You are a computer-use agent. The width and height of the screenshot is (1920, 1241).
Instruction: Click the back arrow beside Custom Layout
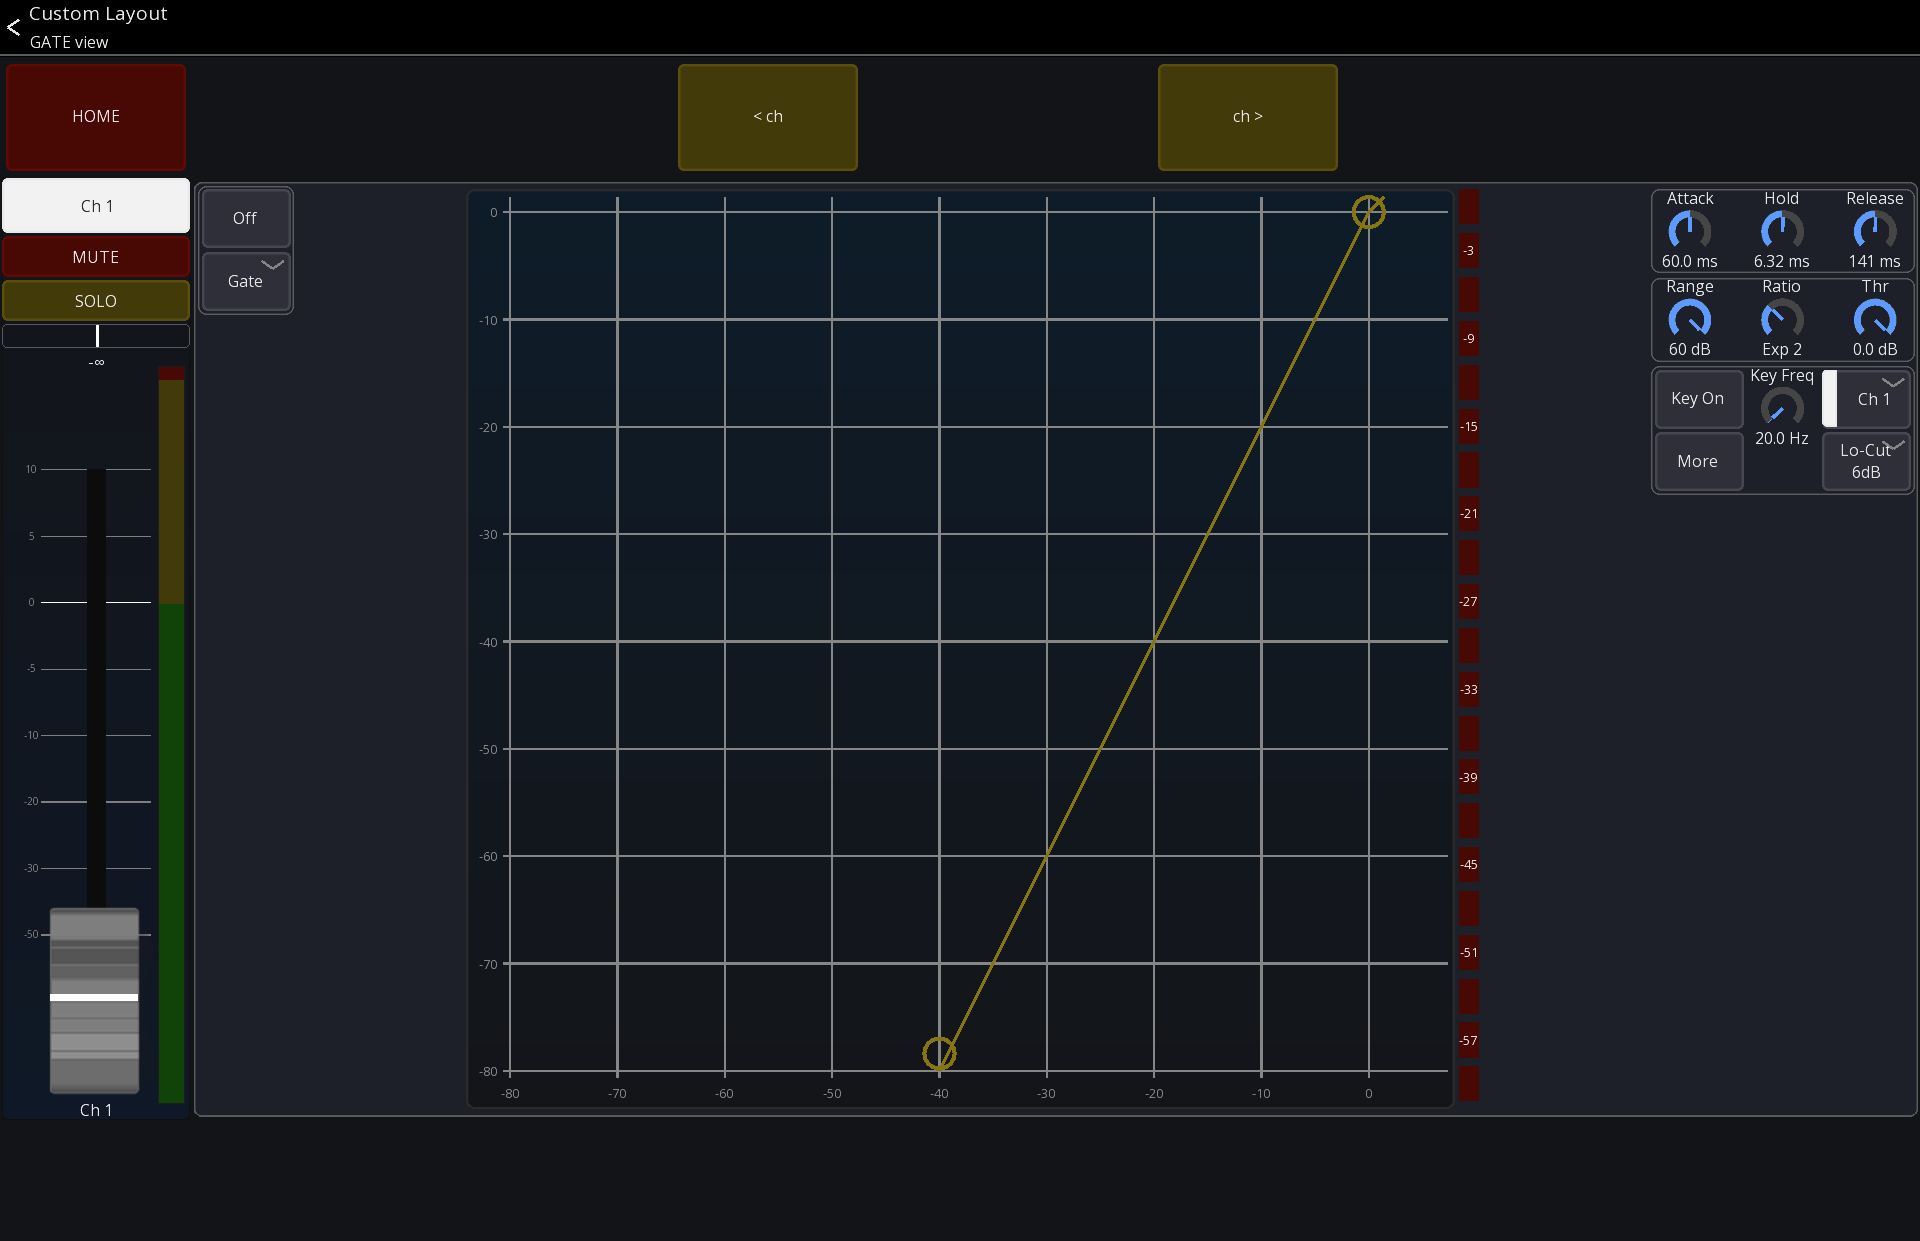tap(13, 27)
